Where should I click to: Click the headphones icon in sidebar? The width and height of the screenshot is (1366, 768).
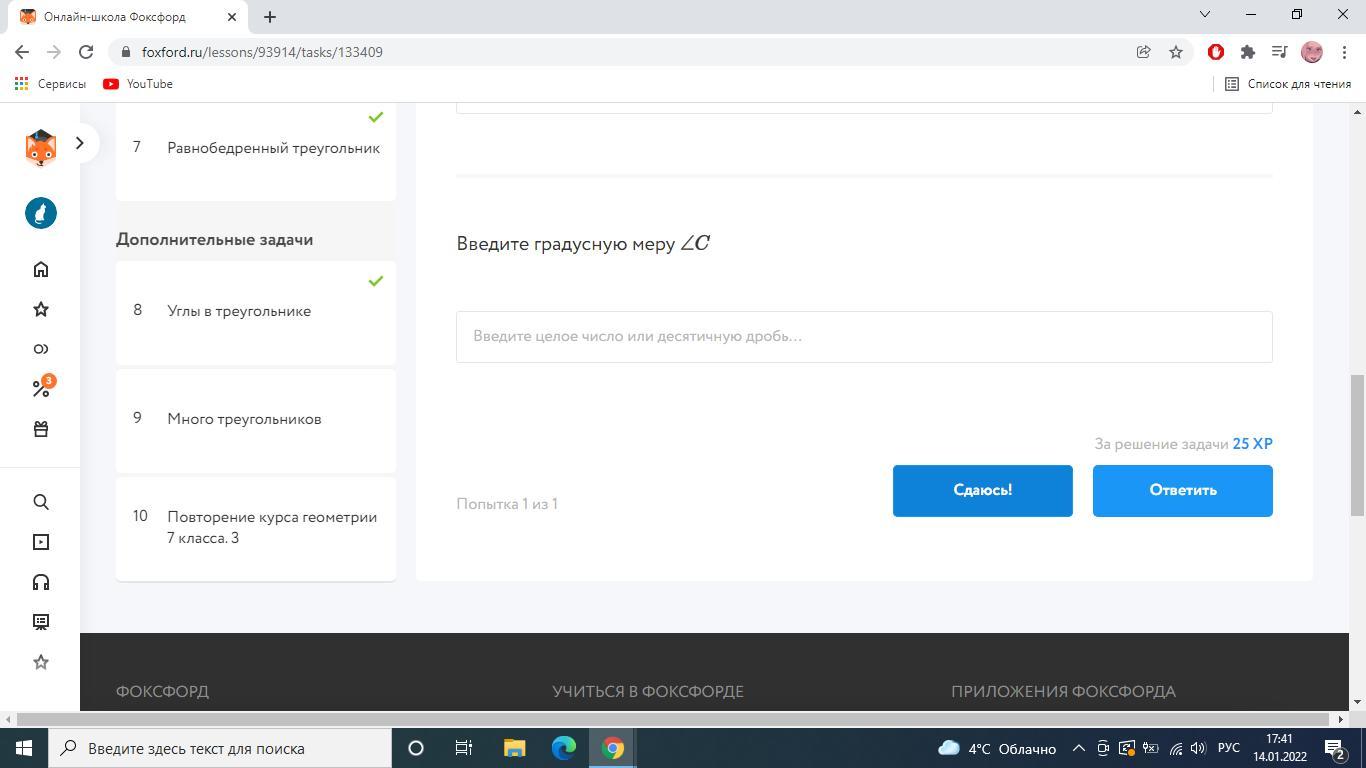41,582
